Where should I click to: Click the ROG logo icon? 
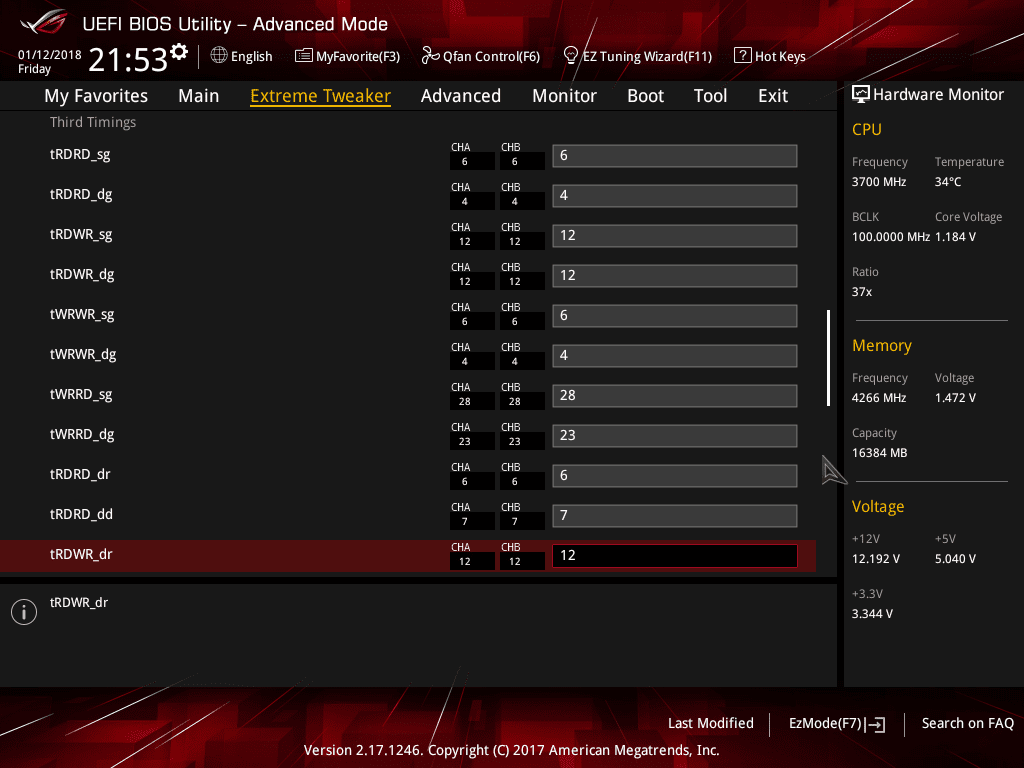pyautogui.click(x=44, y=23)
